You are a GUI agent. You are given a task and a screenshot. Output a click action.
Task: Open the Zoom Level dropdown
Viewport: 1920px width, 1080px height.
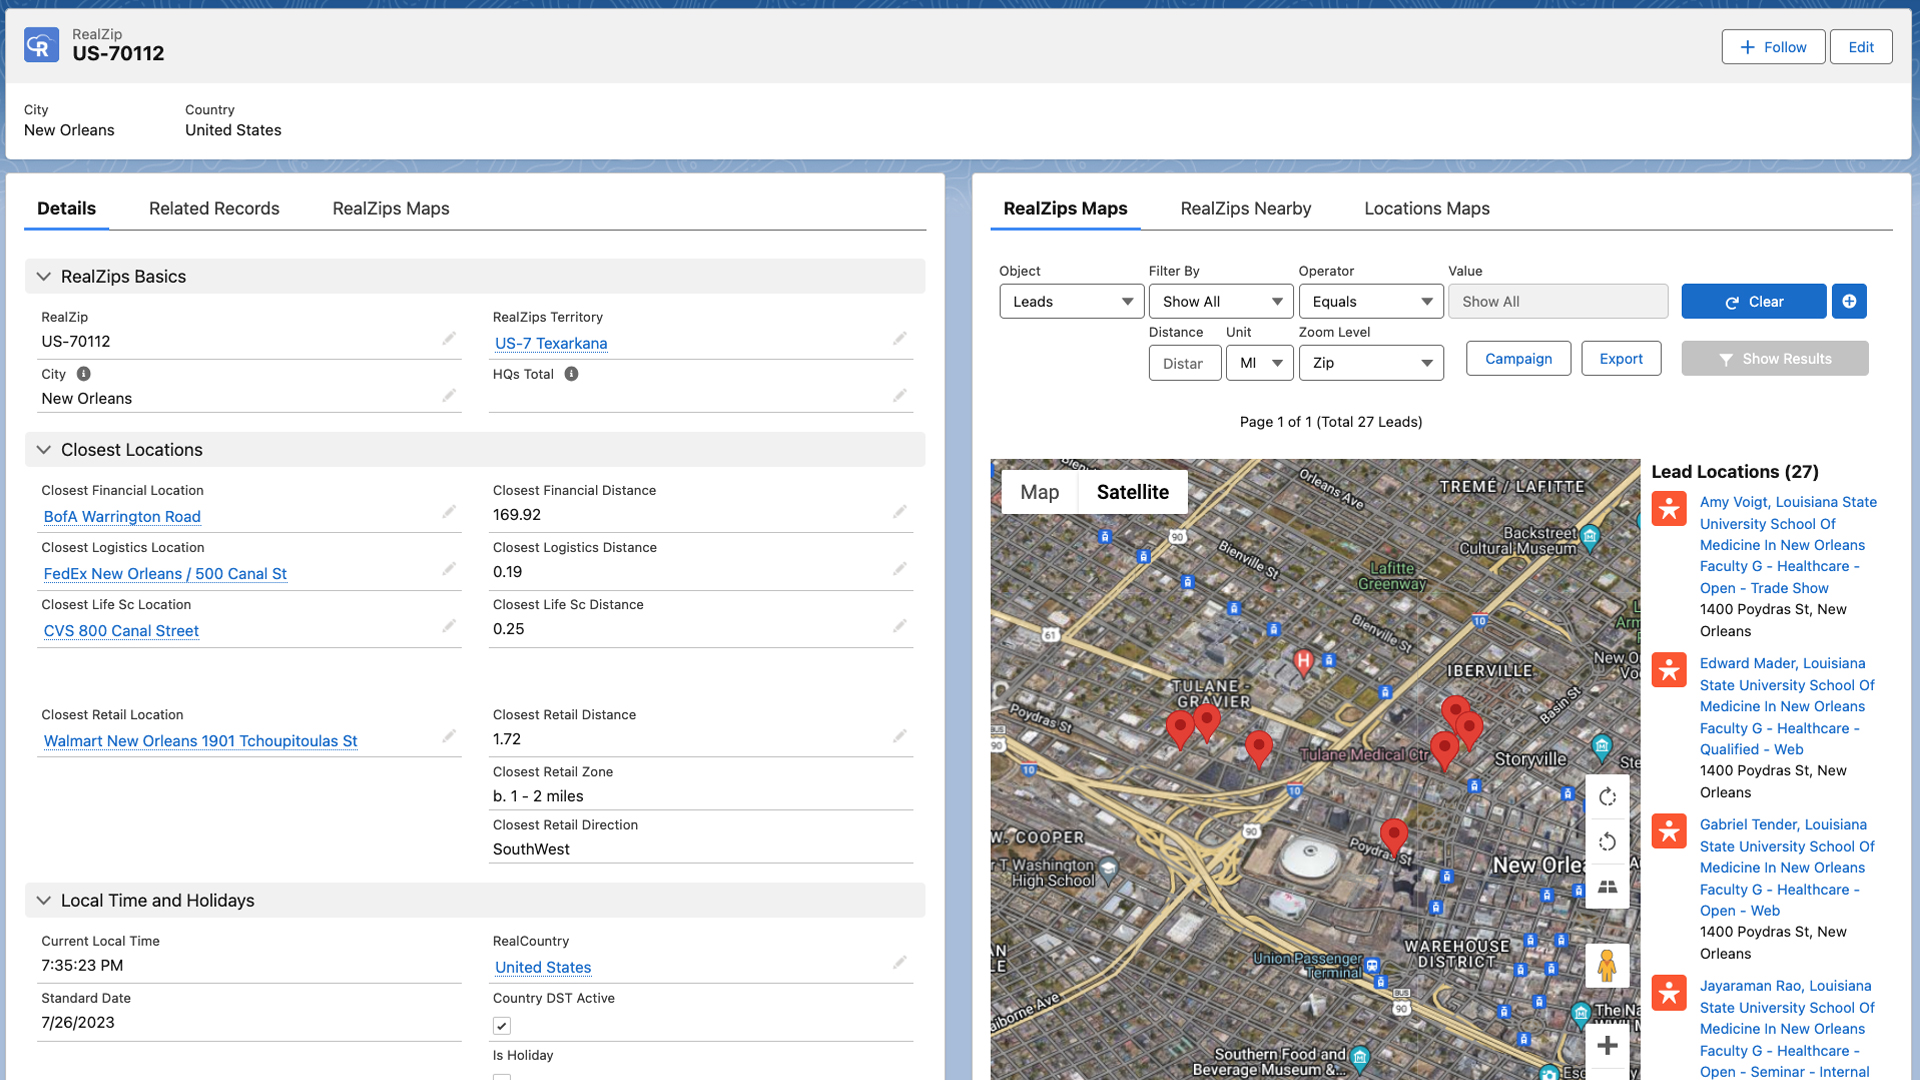[1371, 363]
